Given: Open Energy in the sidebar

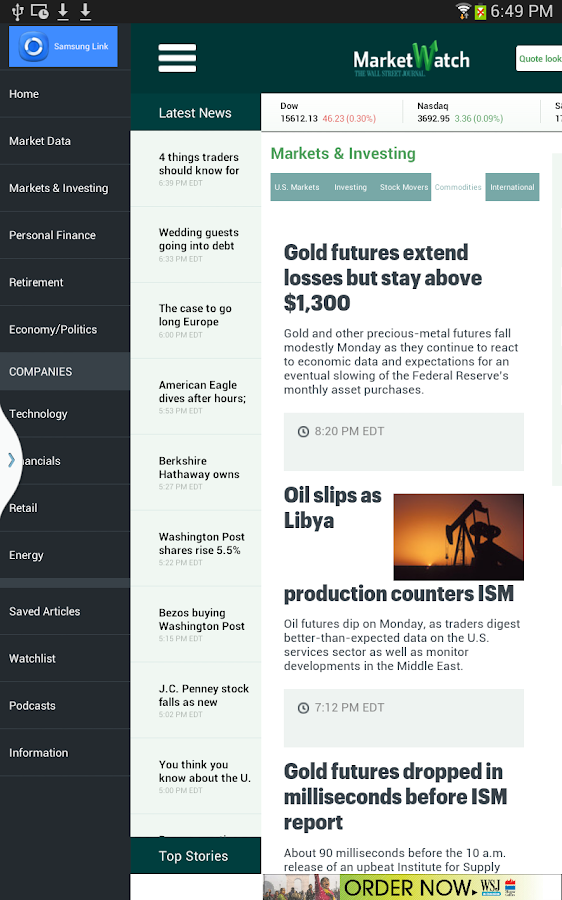Looking at the screenshot, I should [65, 555].
